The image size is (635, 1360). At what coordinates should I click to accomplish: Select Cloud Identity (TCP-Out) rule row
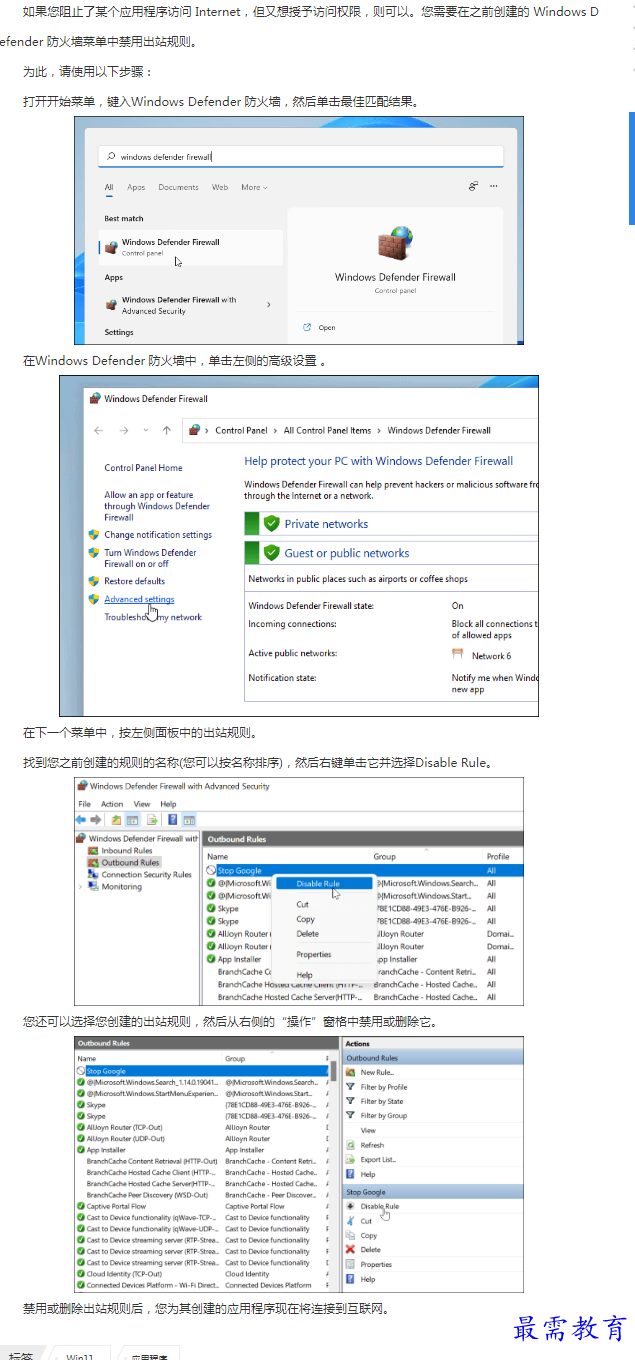tap(203, 1274)
